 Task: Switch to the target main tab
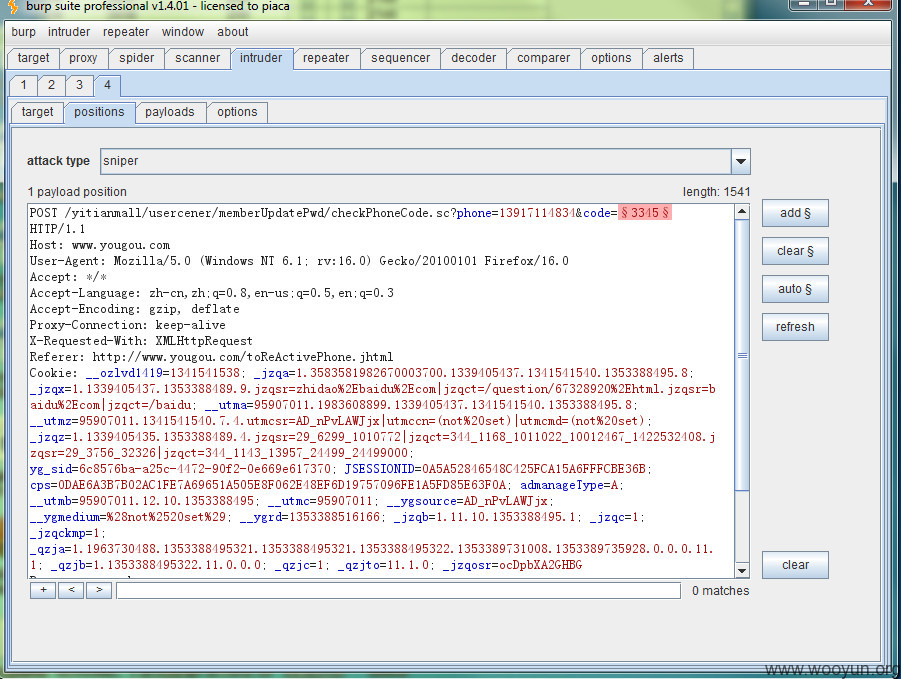(33, 58)
